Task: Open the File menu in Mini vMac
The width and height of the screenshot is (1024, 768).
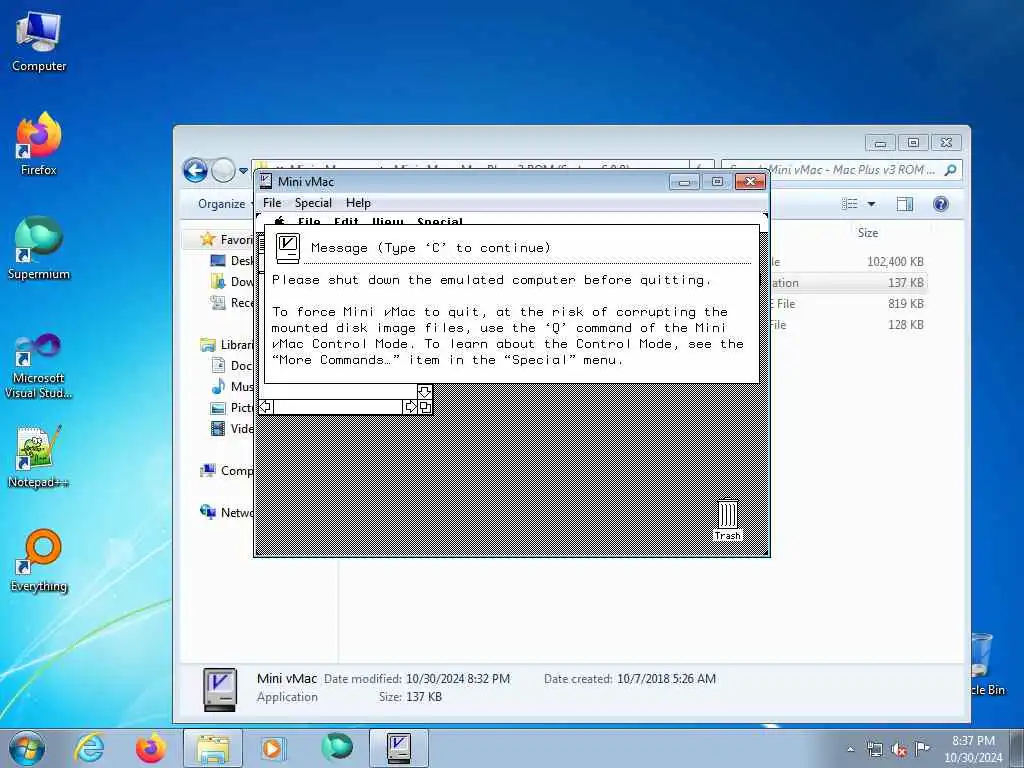Action: pyautogui.click(x=272, y=202)
